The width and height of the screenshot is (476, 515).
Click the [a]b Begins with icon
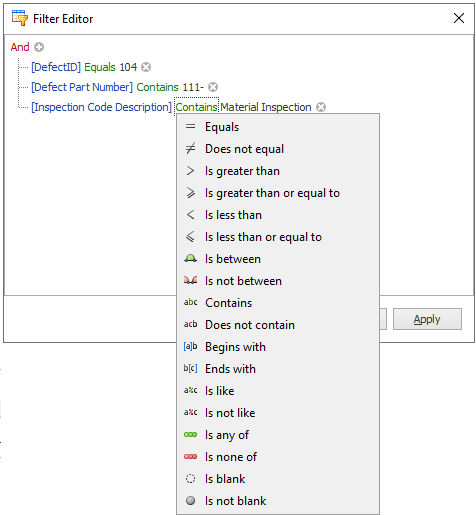click(x=190, y=347)
